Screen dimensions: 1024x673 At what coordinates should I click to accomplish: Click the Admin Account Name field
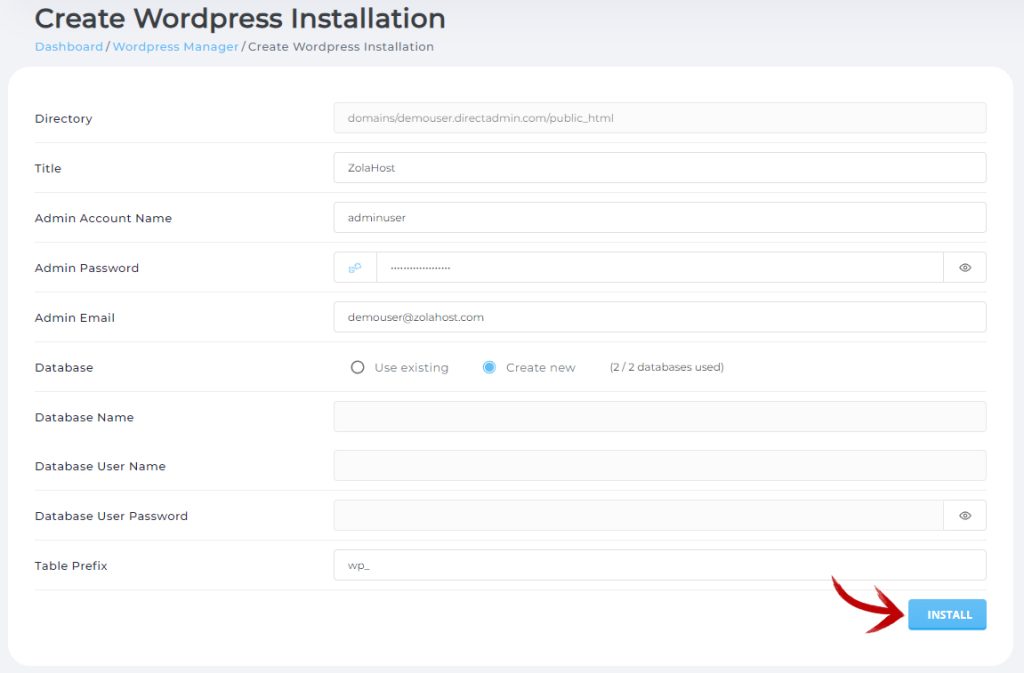[x=660, y=217]
